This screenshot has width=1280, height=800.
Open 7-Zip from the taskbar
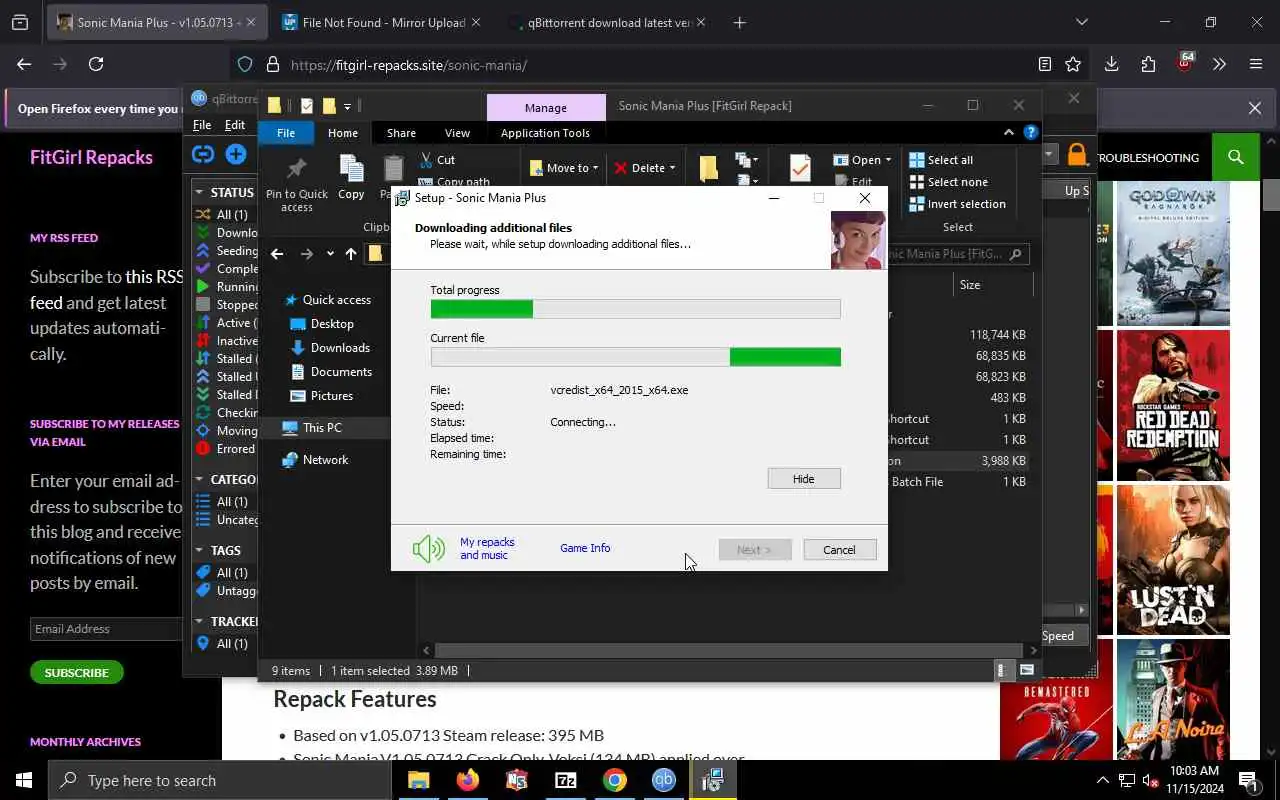pyautogui.click(x=565, y=780)
